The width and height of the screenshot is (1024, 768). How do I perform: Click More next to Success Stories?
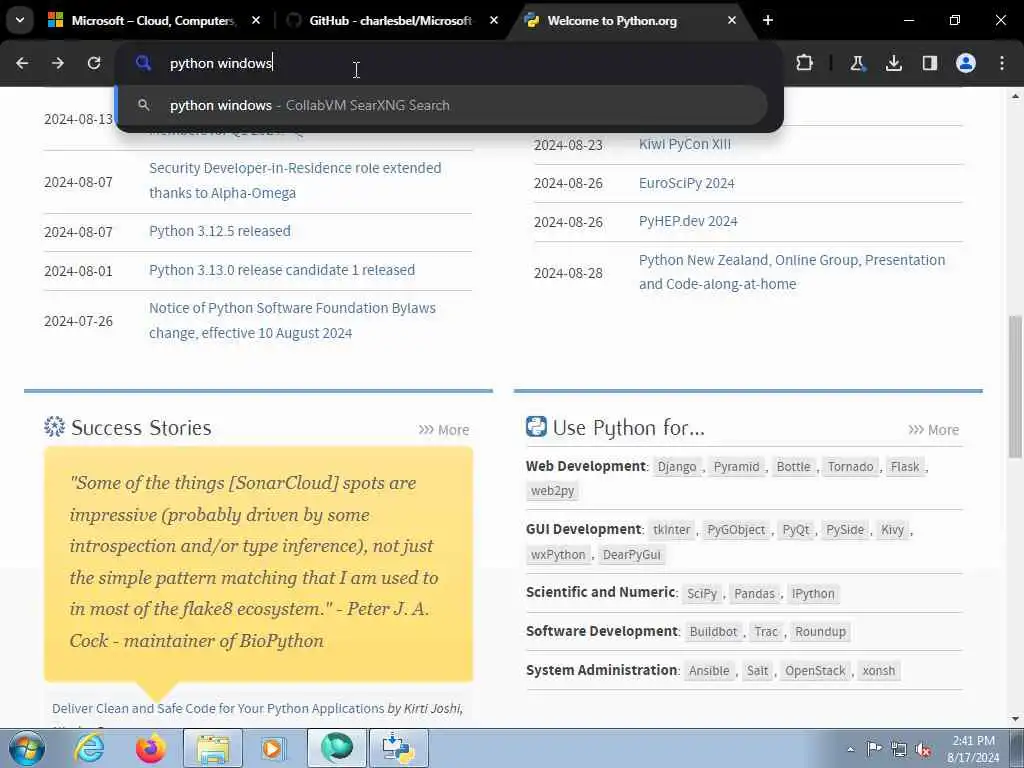click(444, 430)
